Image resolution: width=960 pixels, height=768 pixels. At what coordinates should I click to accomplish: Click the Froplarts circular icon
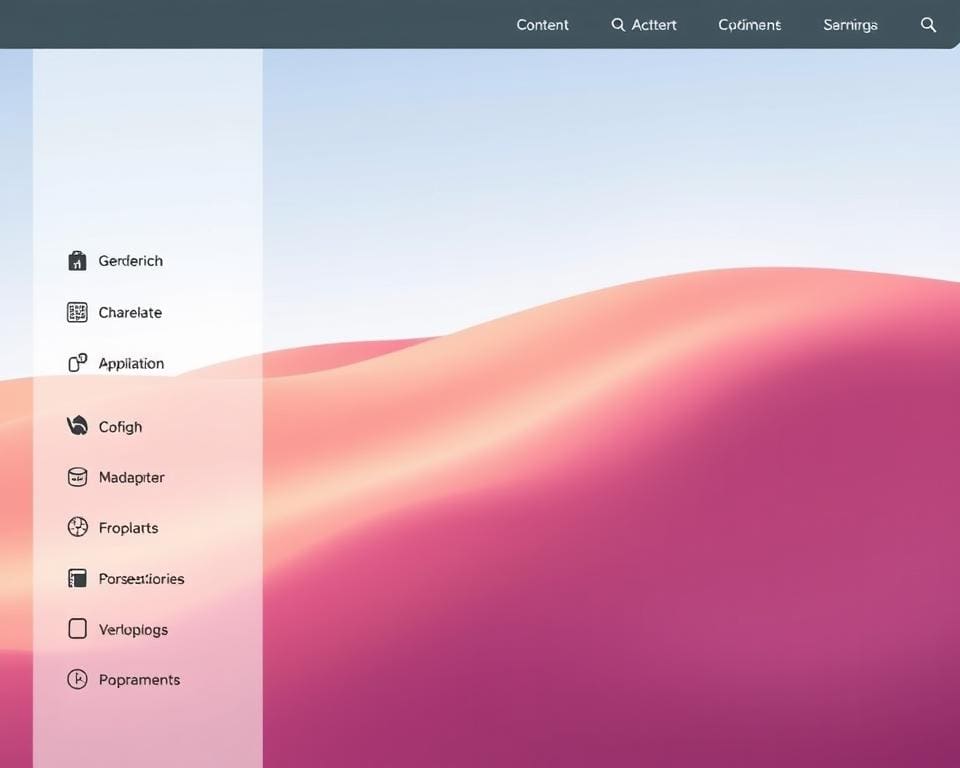[78, 527]
